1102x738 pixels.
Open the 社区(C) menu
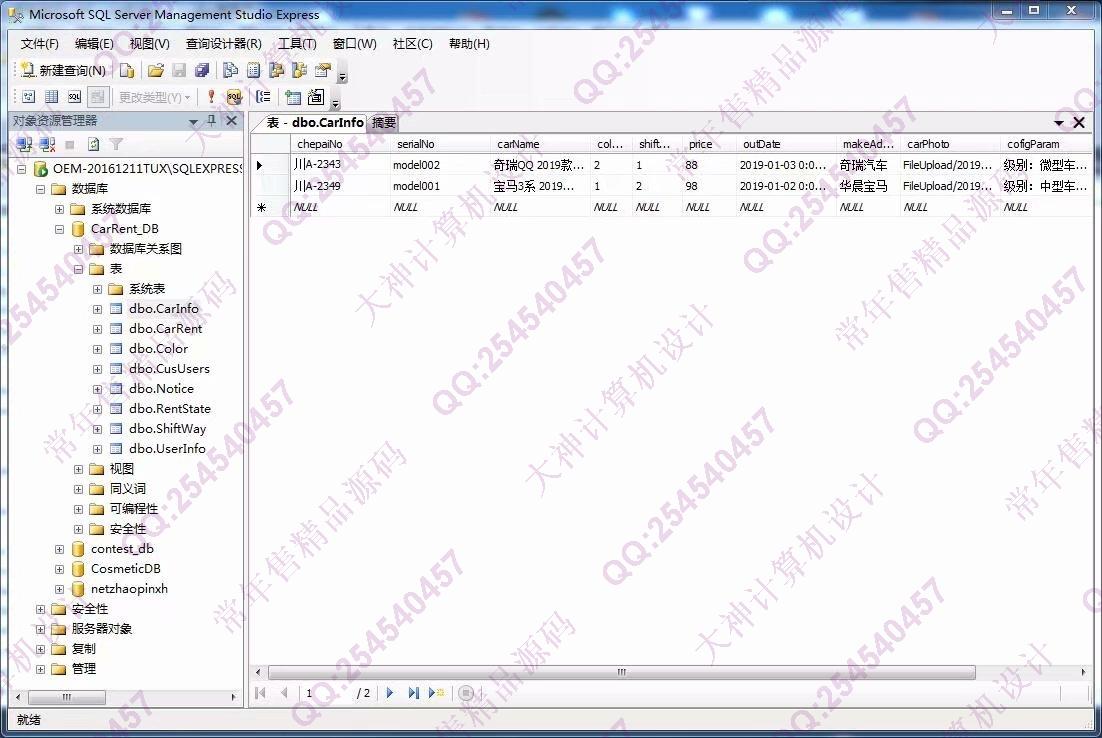pos(413,44)
